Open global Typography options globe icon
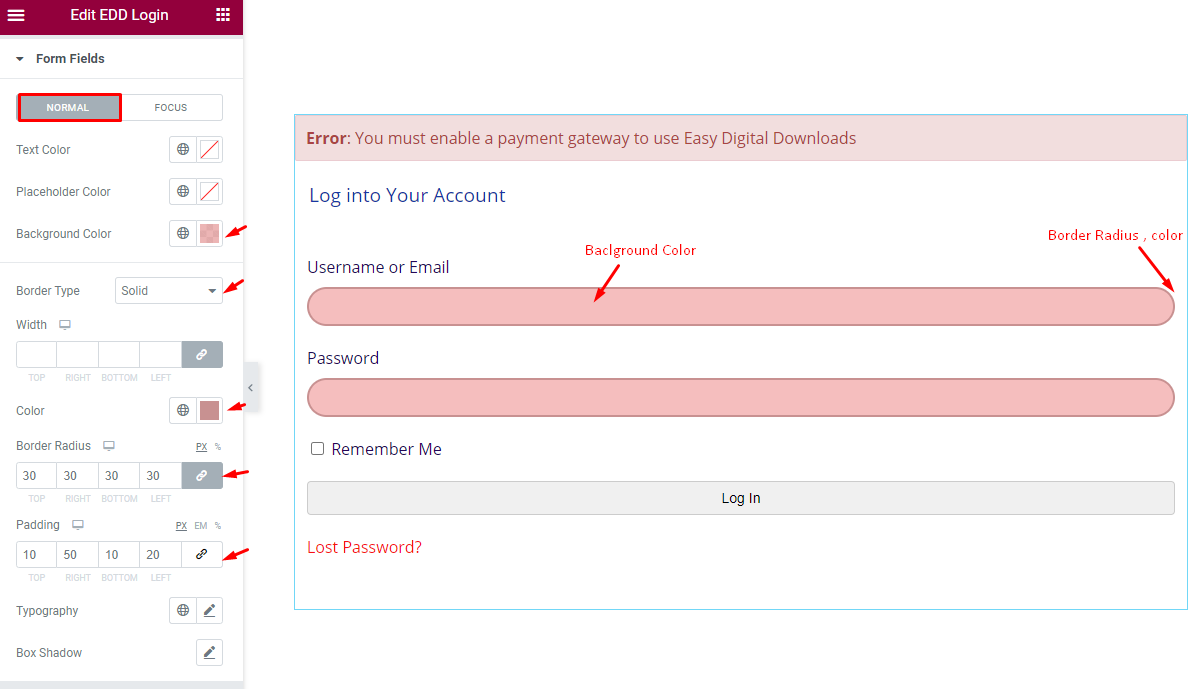 (182, 610)
